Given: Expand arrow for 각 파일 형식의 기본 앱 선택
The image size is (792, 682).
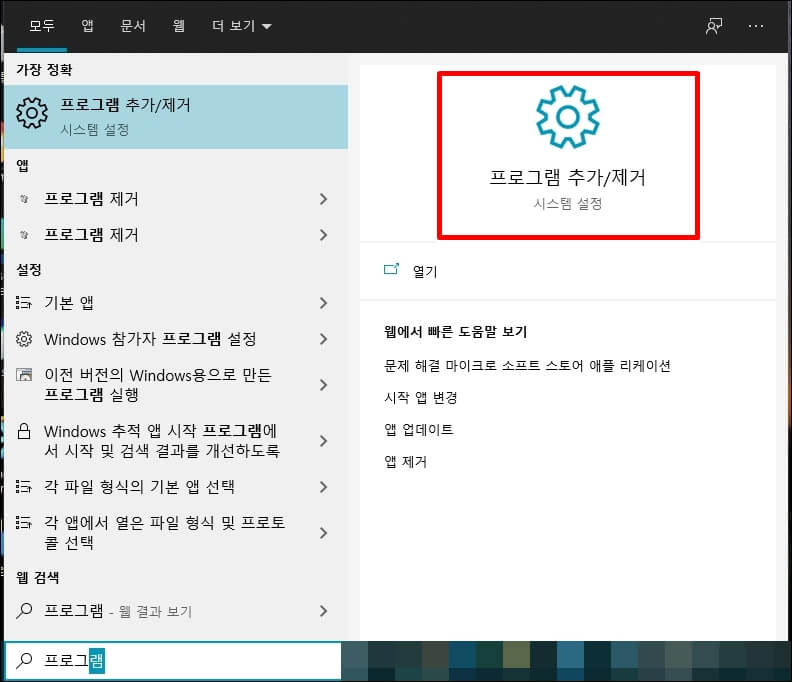Looking at the screenshot, I should [323, 487].
